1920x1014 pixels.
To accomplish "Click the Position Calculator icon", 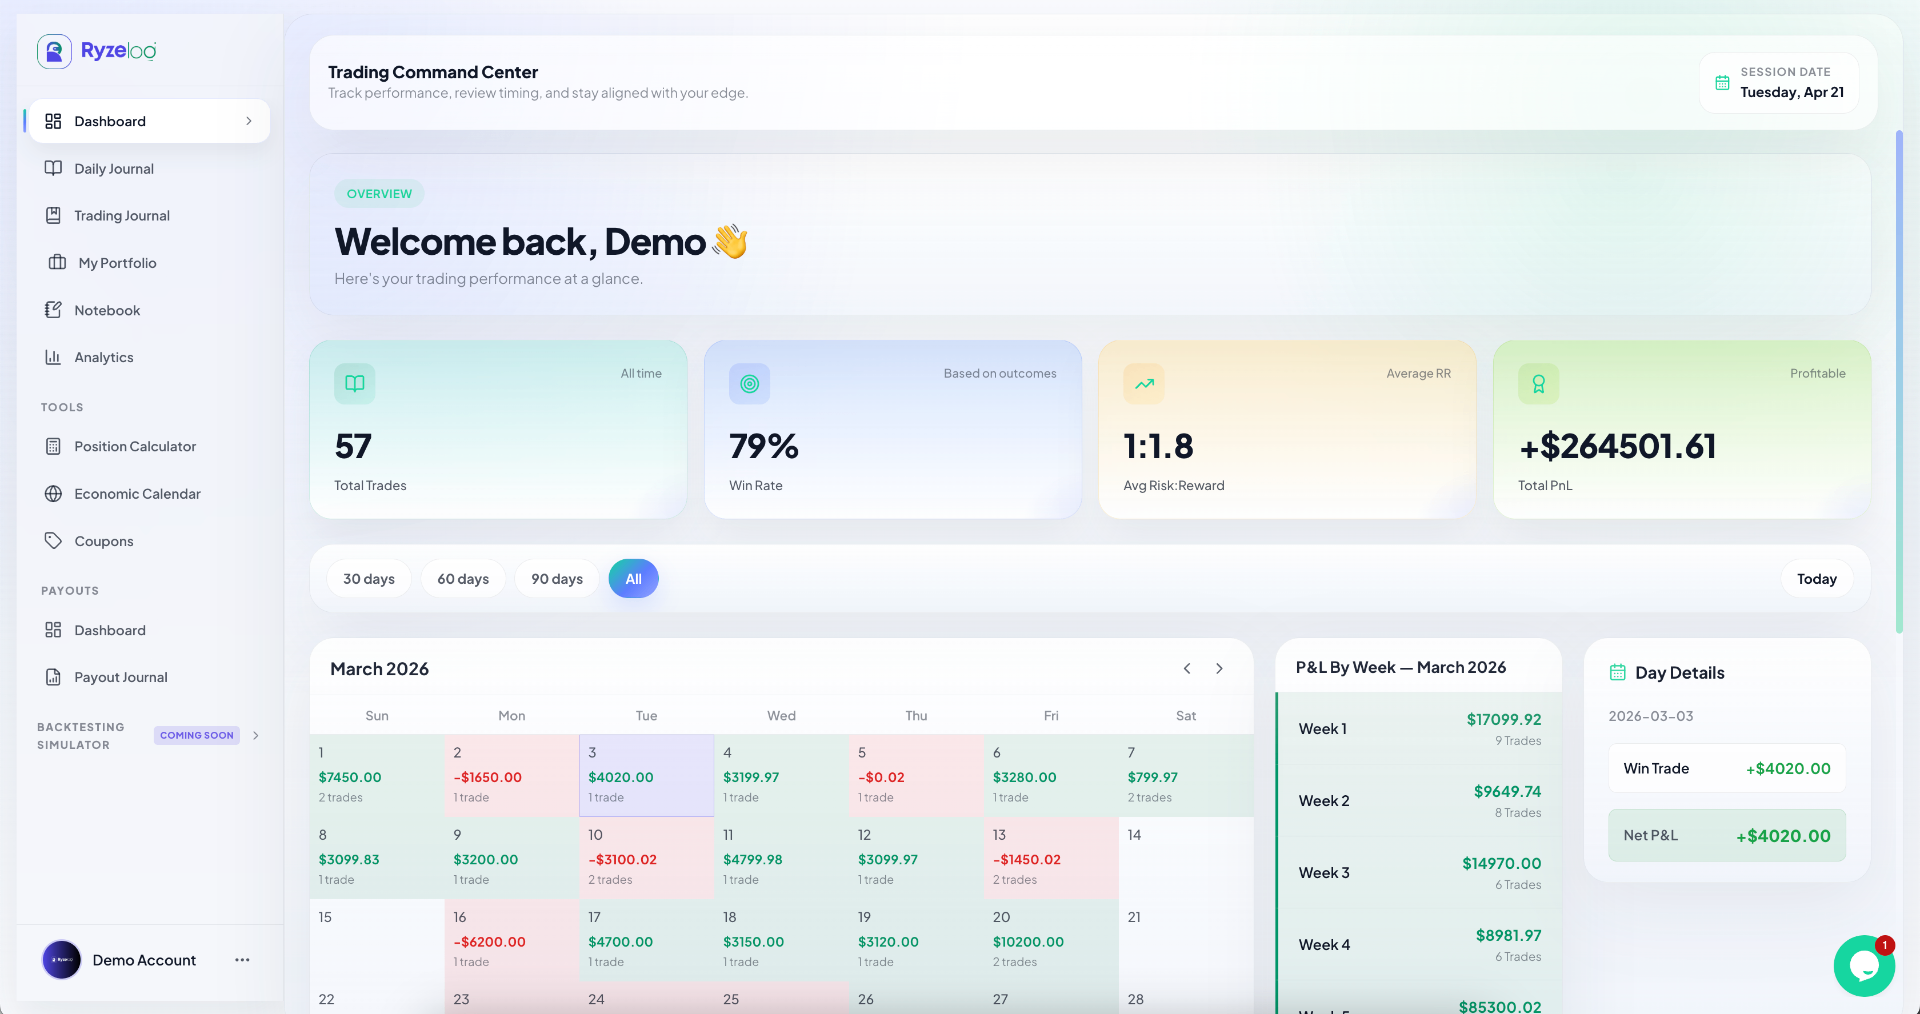I will [53, 446].
